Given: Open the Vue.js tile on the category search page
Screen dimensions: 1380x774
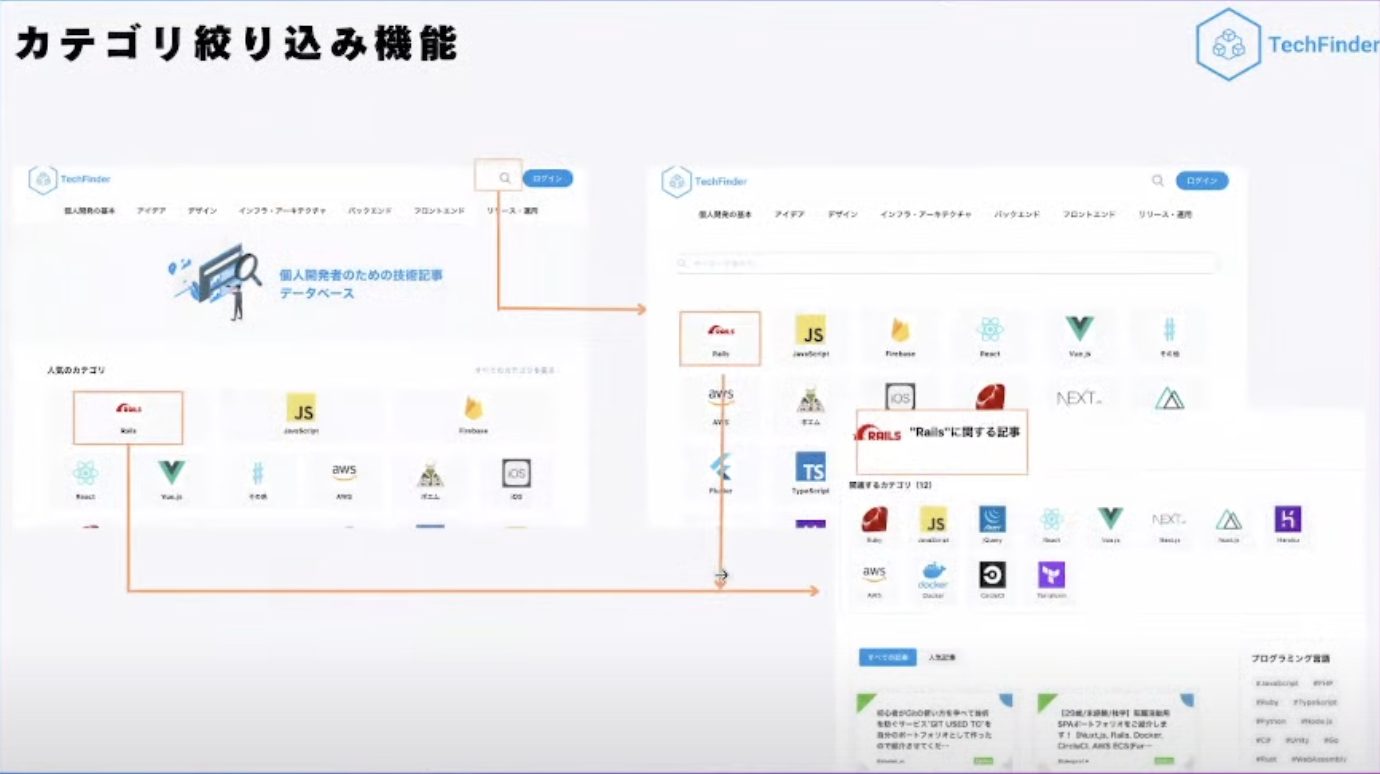Looking at the screenshot, I should 1079,337.
